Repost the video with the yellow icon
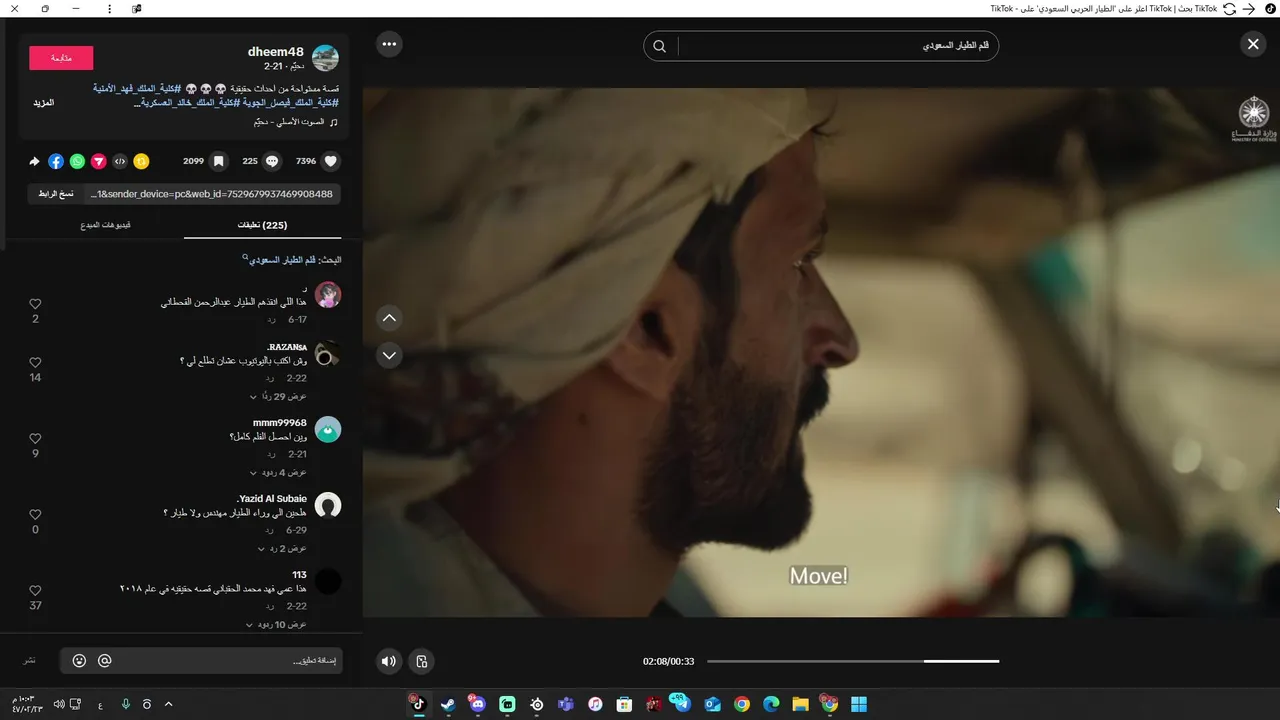This screenshot has height=720, width=1280. (x=141, y=161)
